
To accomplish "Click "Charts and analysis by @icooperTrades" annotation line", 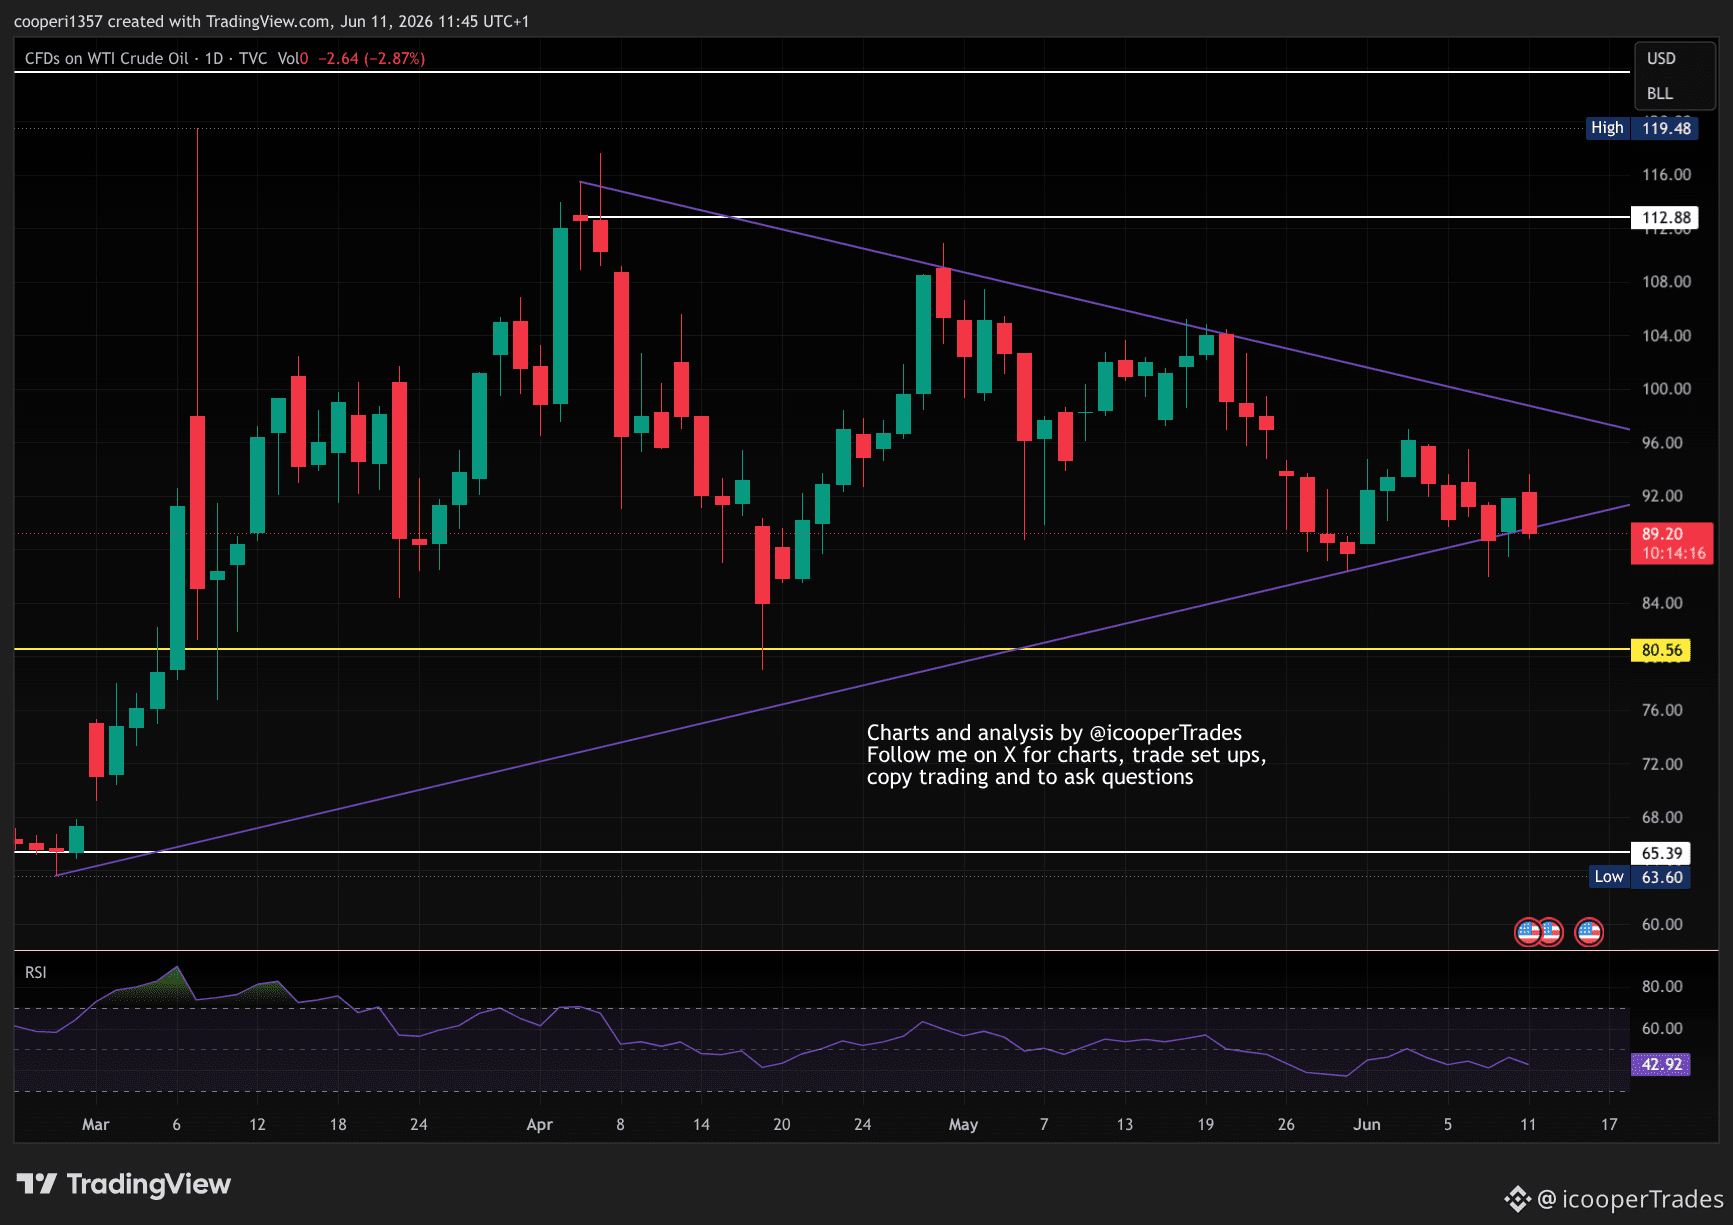I will [x=1054, y=733].
